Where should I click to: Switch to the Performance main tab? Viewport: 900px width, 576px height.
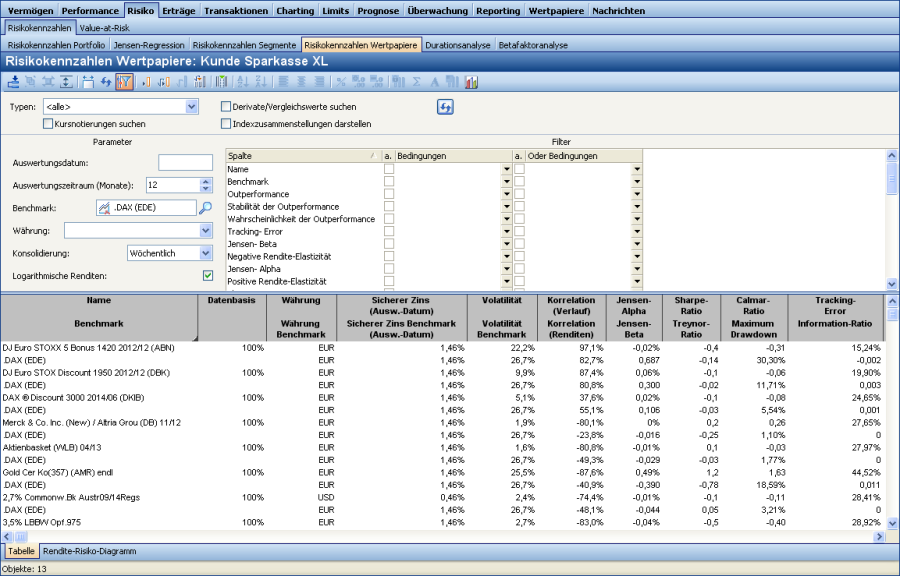pyautogui.click(x=91, y=10)
